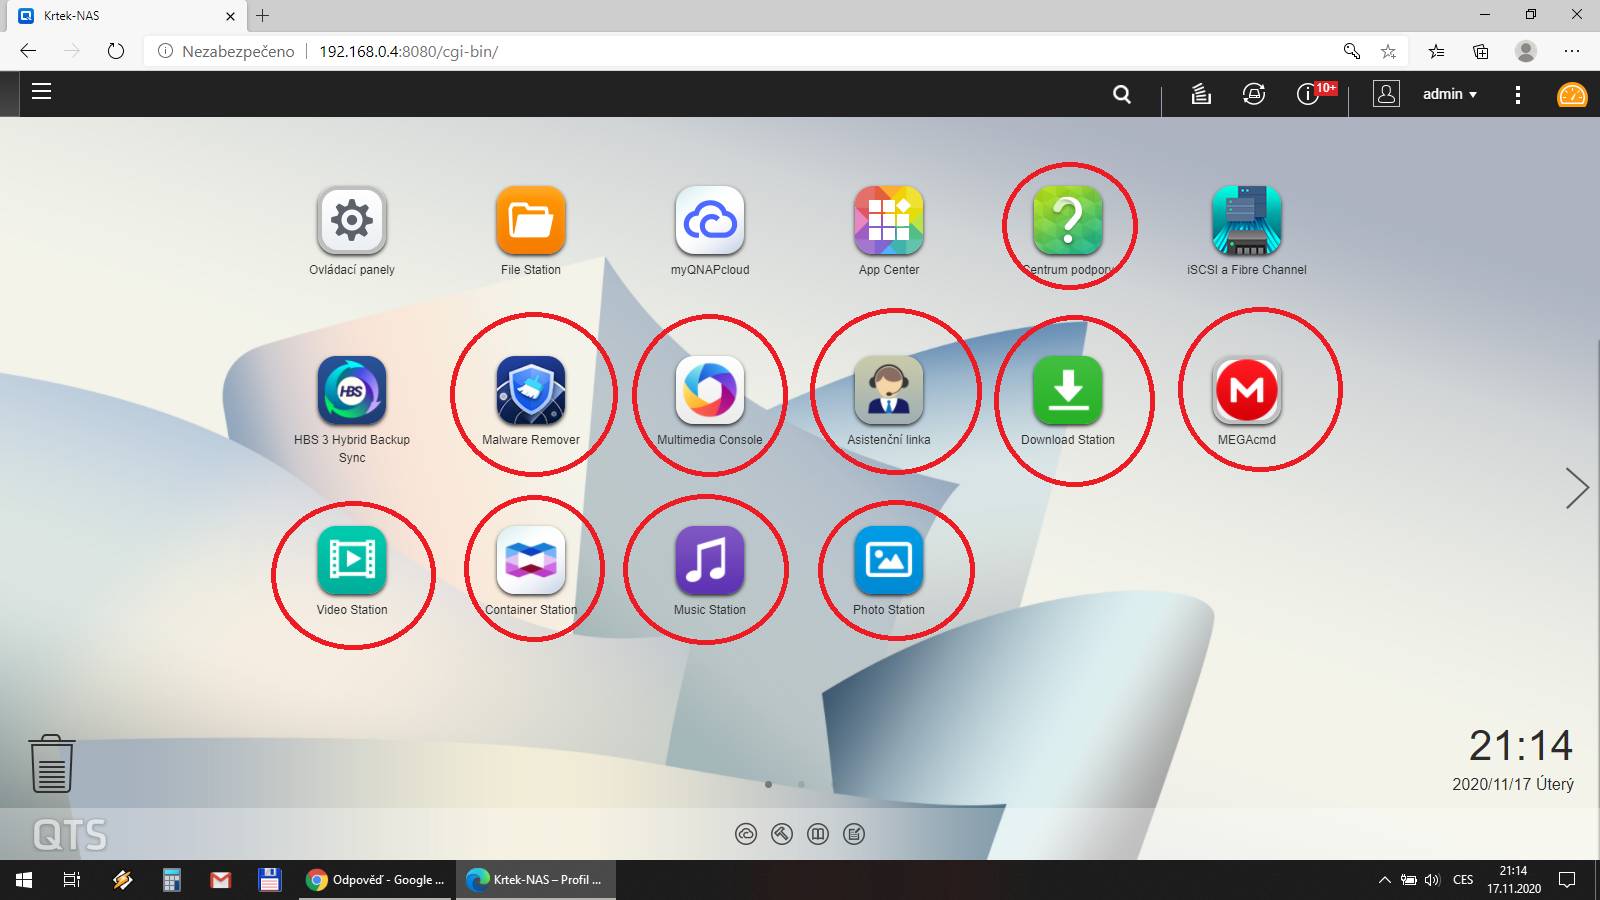Open Windows Task View button
The width and height of the screenshot is (1600, 900).
pos(72,880)
